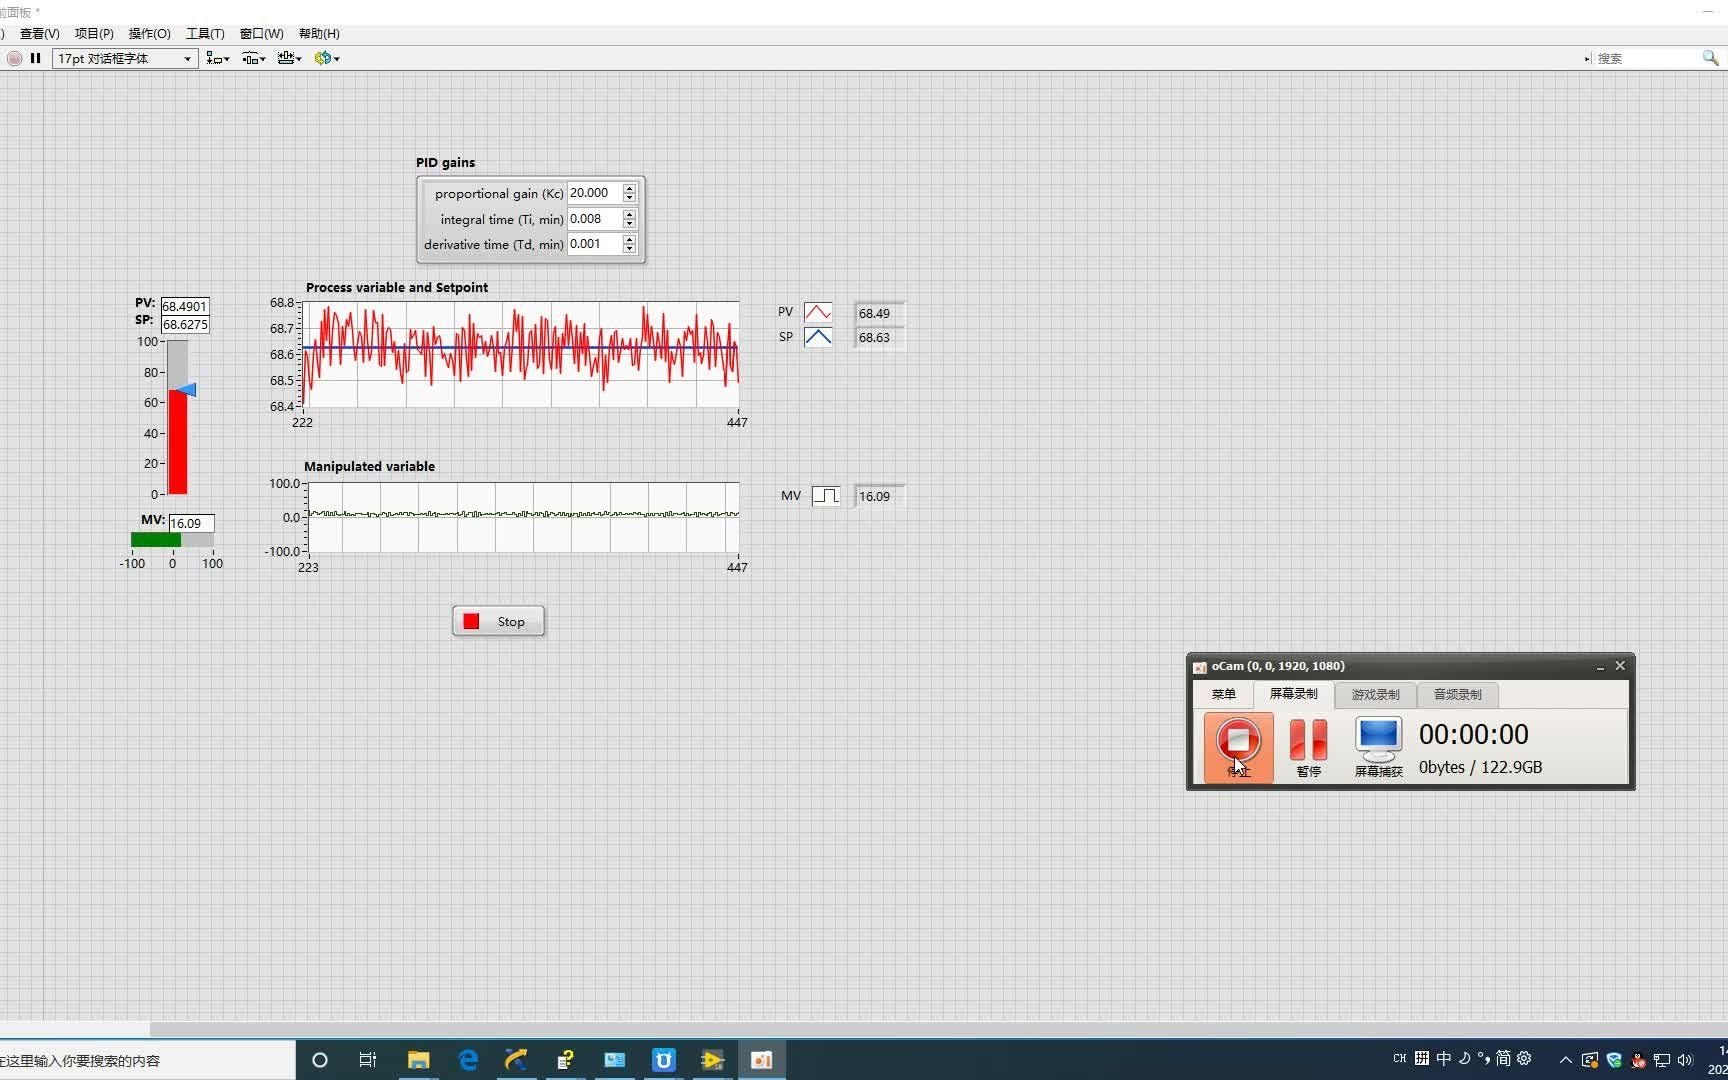Select the Pause icon in LabVIEW toolbar
Image resolution: width=1728 pixels, height=1080 pixels.
[35, 58]
